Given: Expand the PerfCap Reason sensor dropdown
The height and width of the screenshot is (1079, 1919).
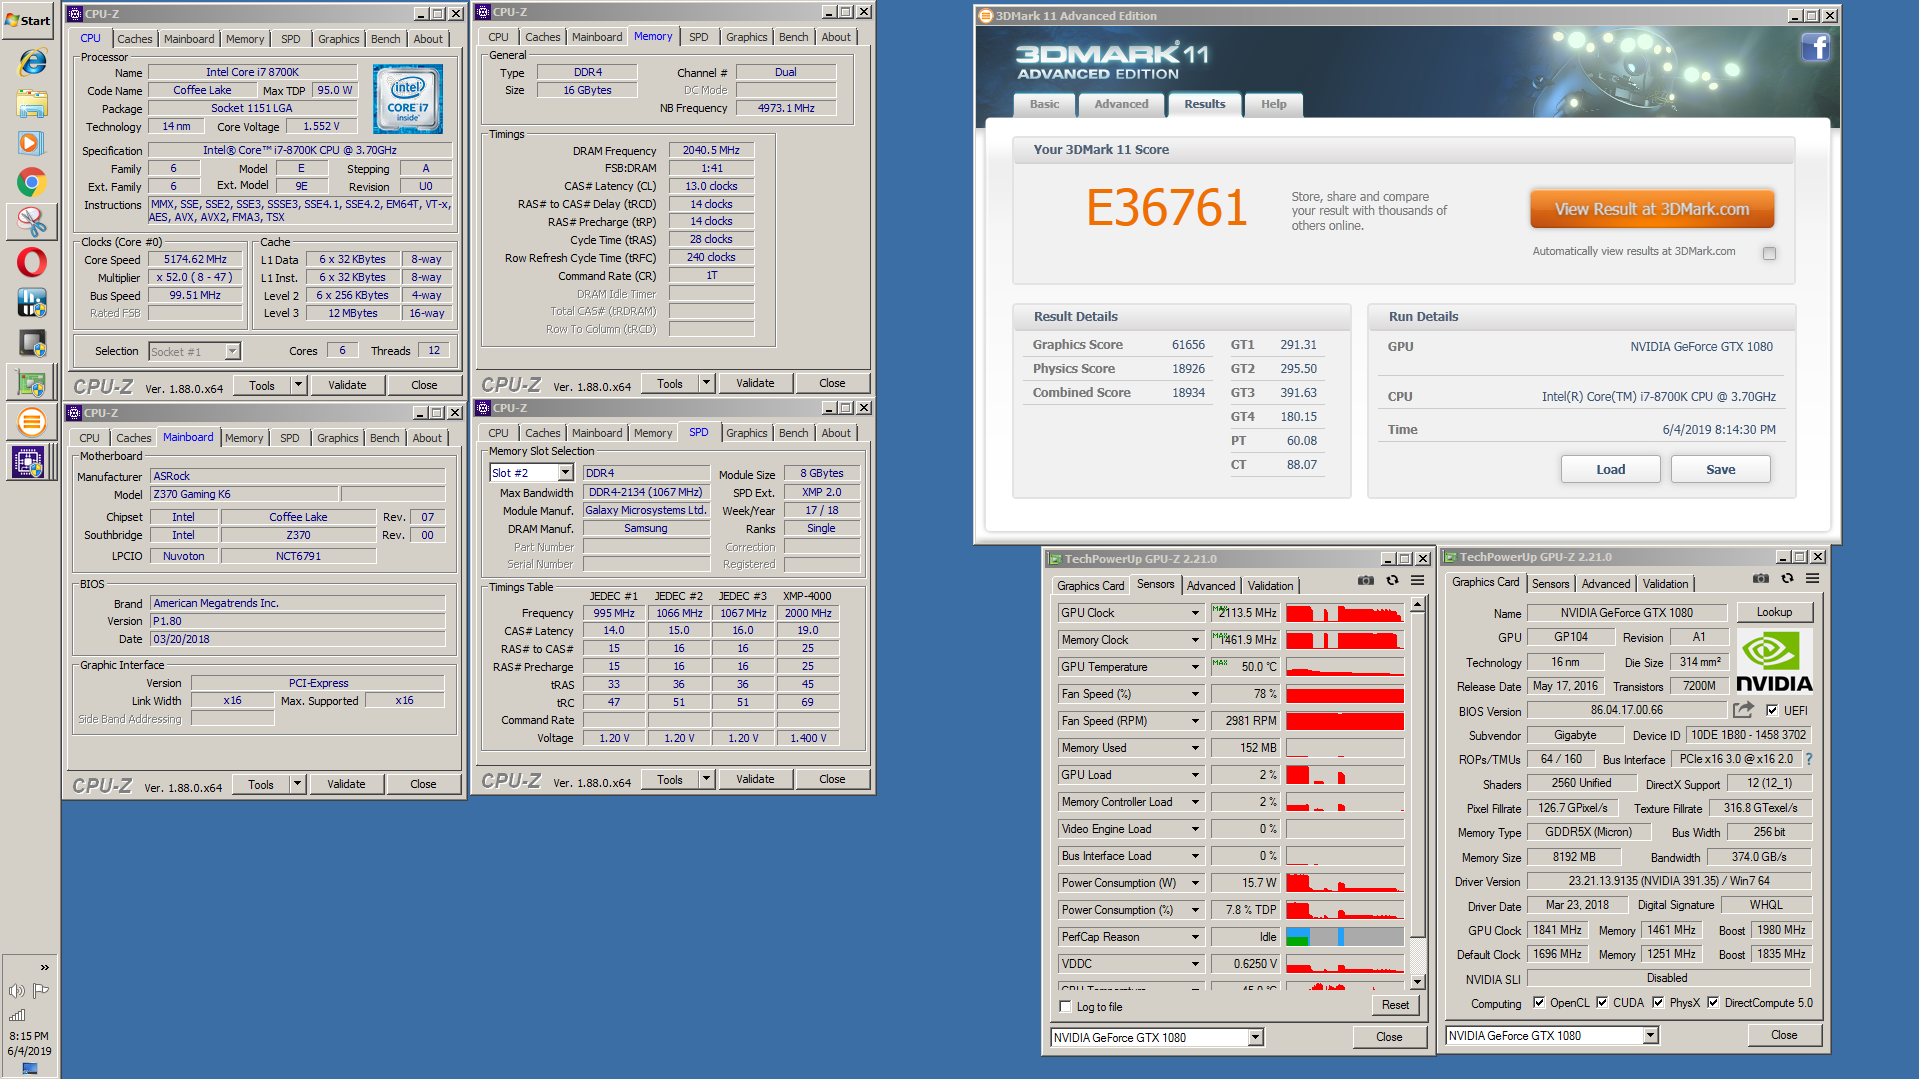Looking at the screenshot, I should (x=1194, y=937).
